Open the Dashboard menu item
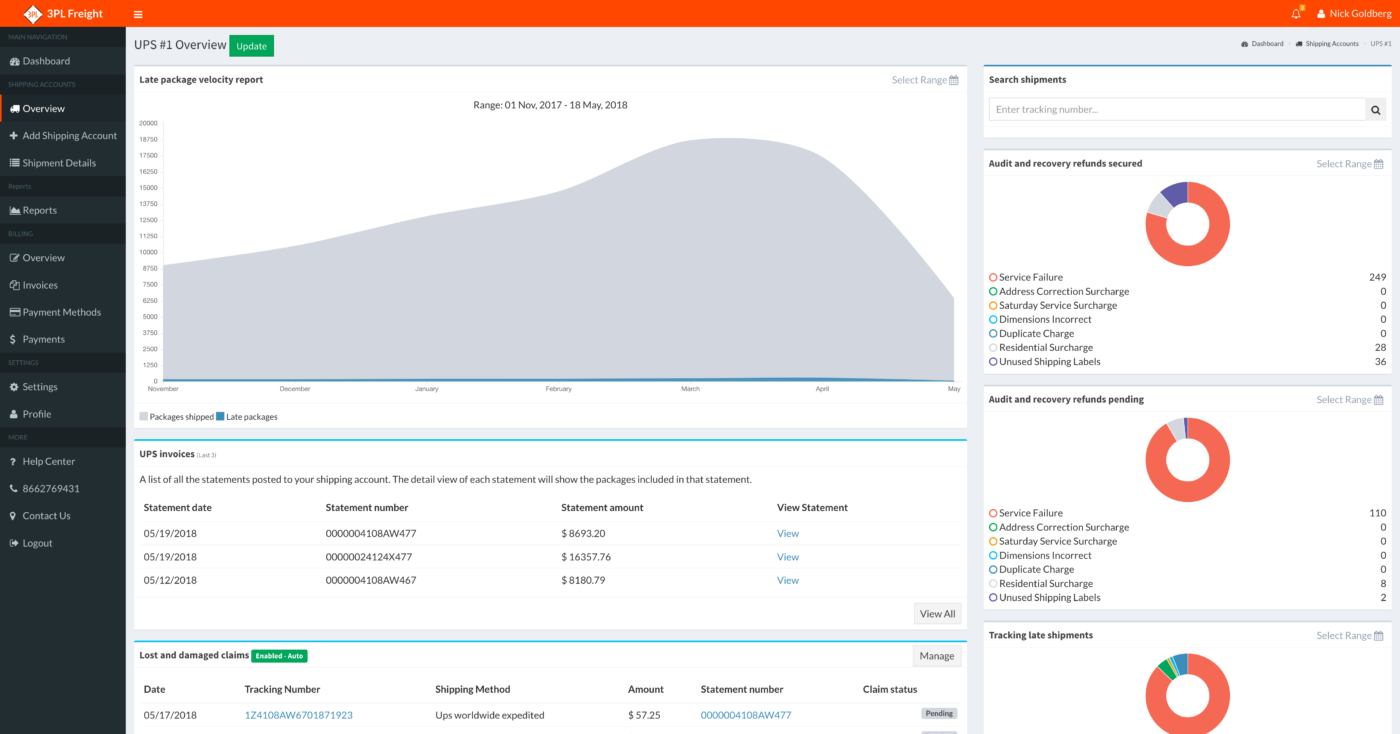 (63, 61)
